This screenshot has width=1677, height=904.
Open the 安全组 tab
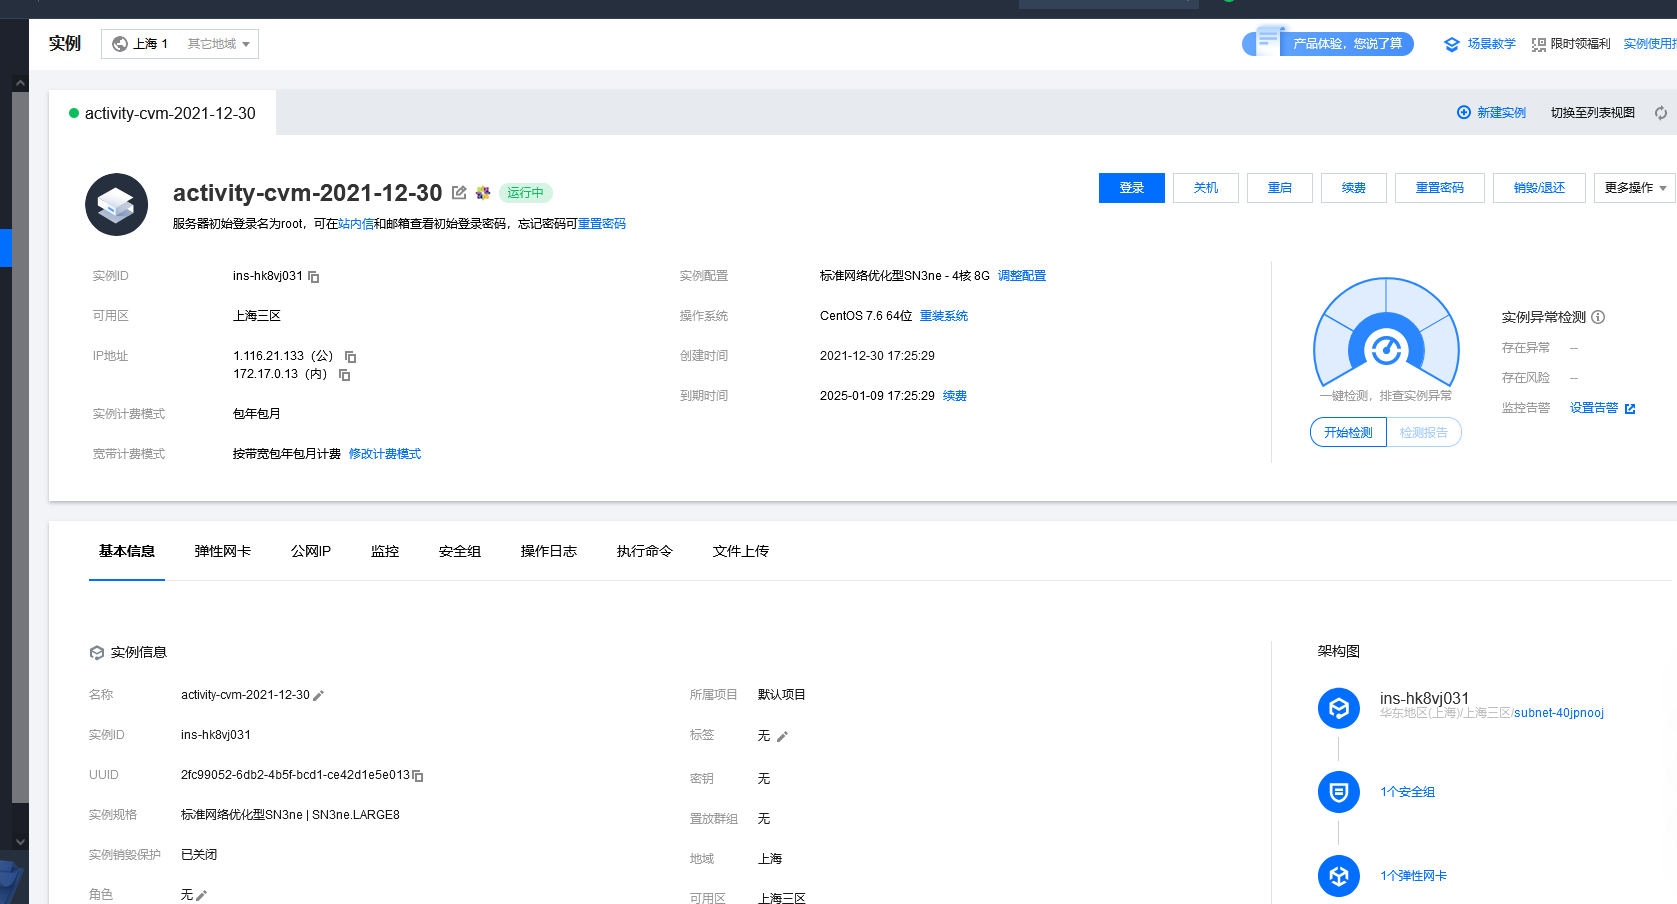coord(460,551)
